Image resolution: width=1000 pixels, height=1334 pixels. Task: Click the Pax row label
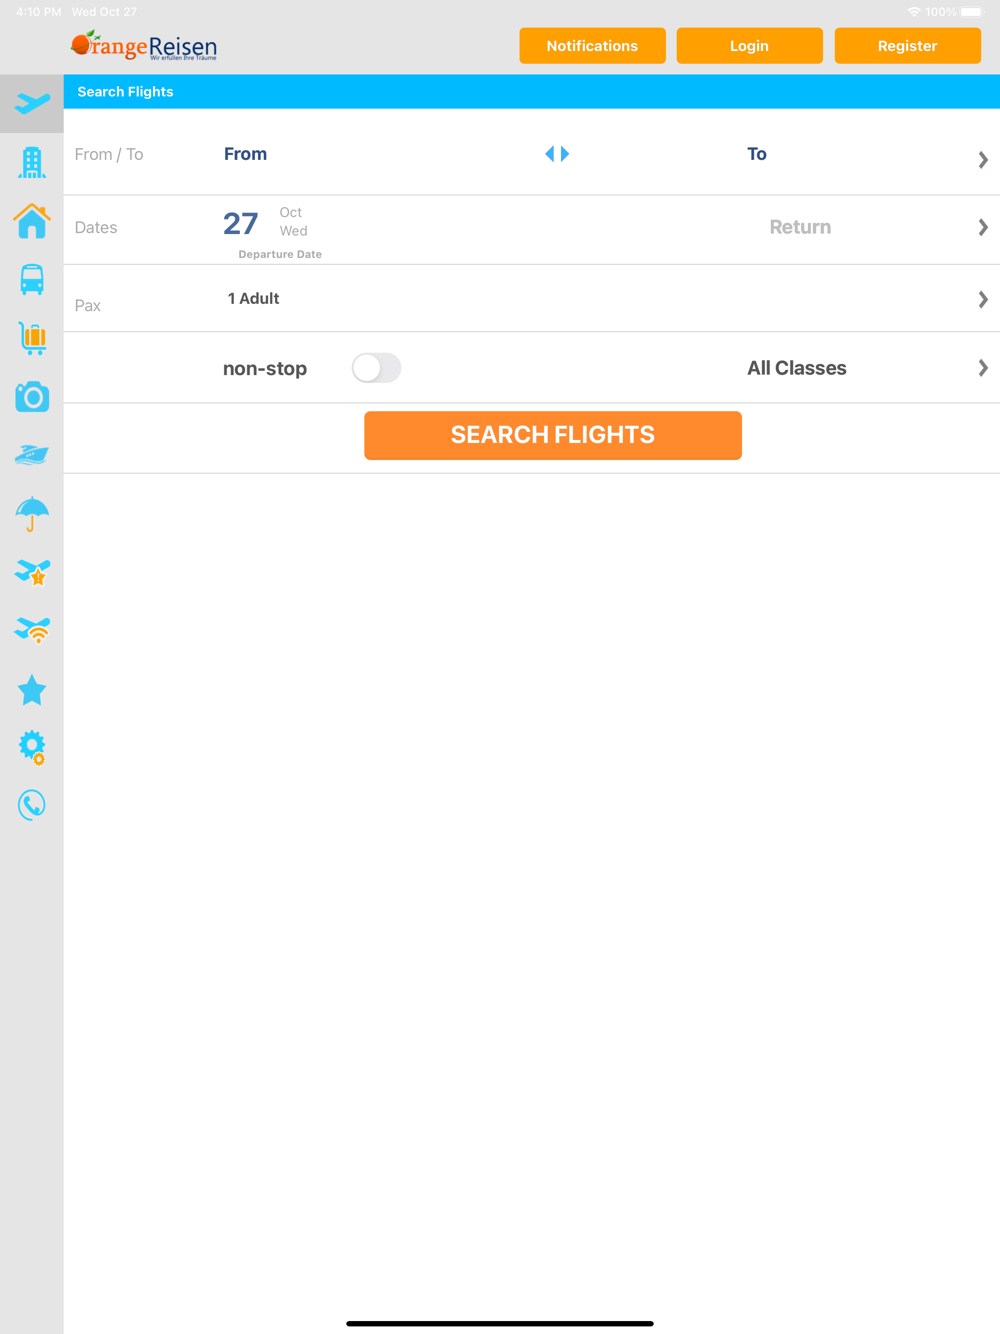click(88, 305)
